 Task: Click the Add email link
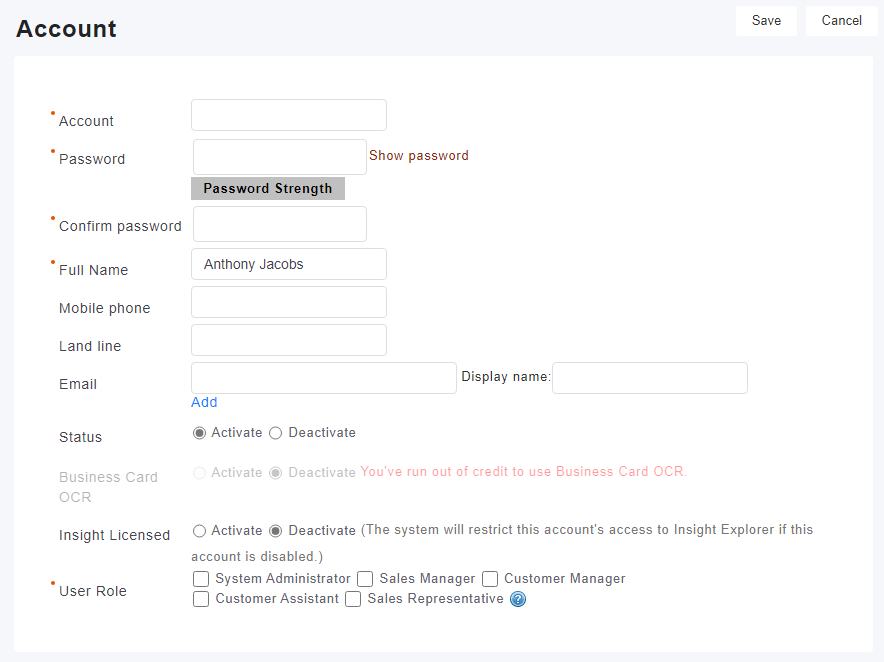point(204,402)
